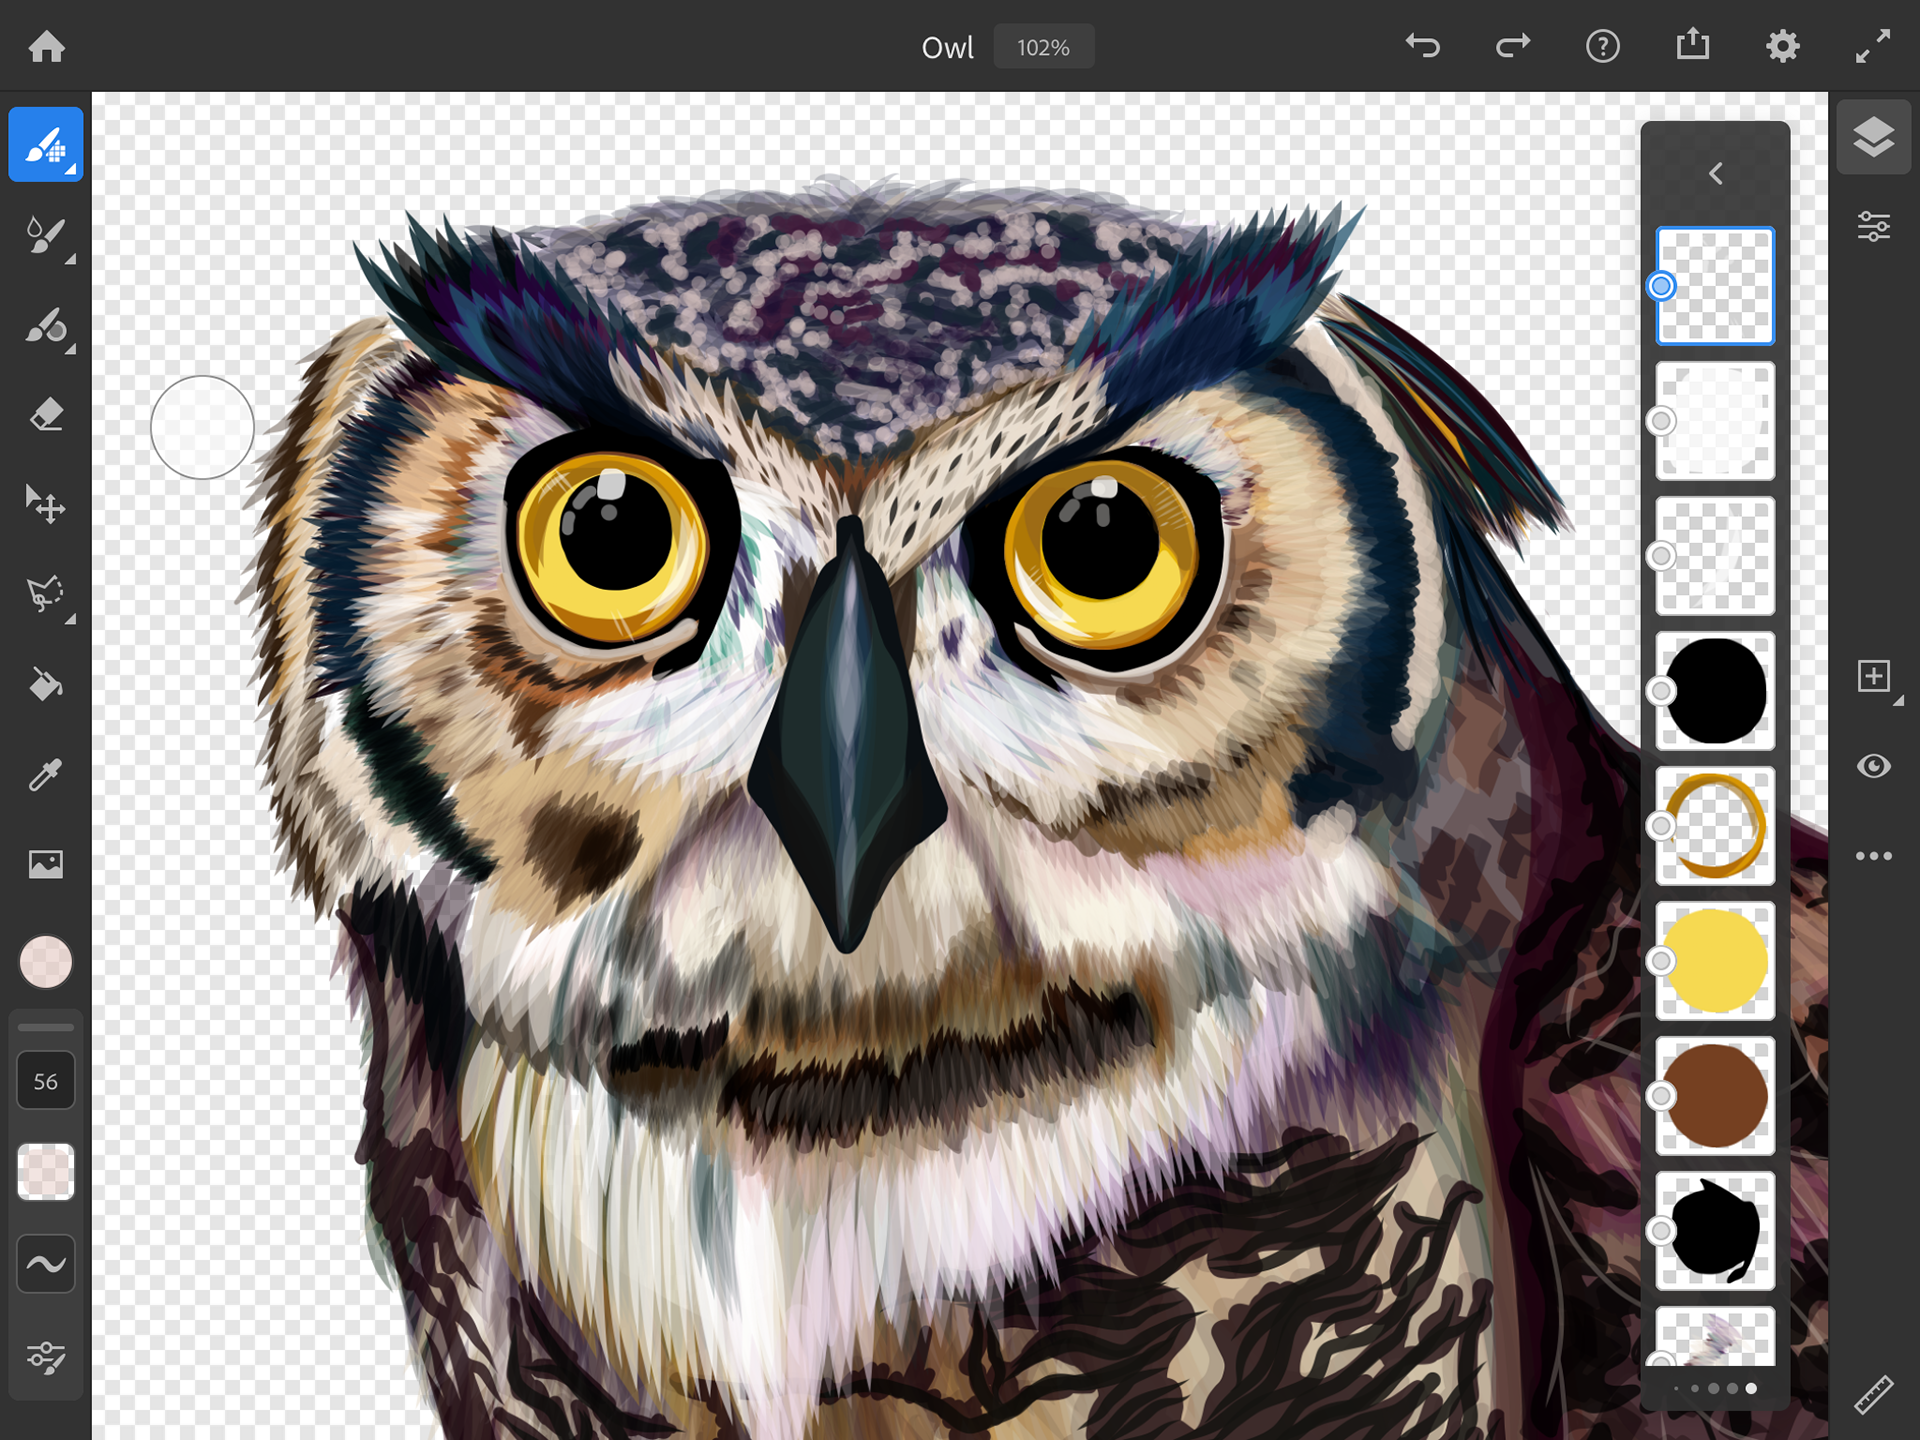Collapse the layers strip with chevron
1920x1440 pixels.
[1715, 174]
